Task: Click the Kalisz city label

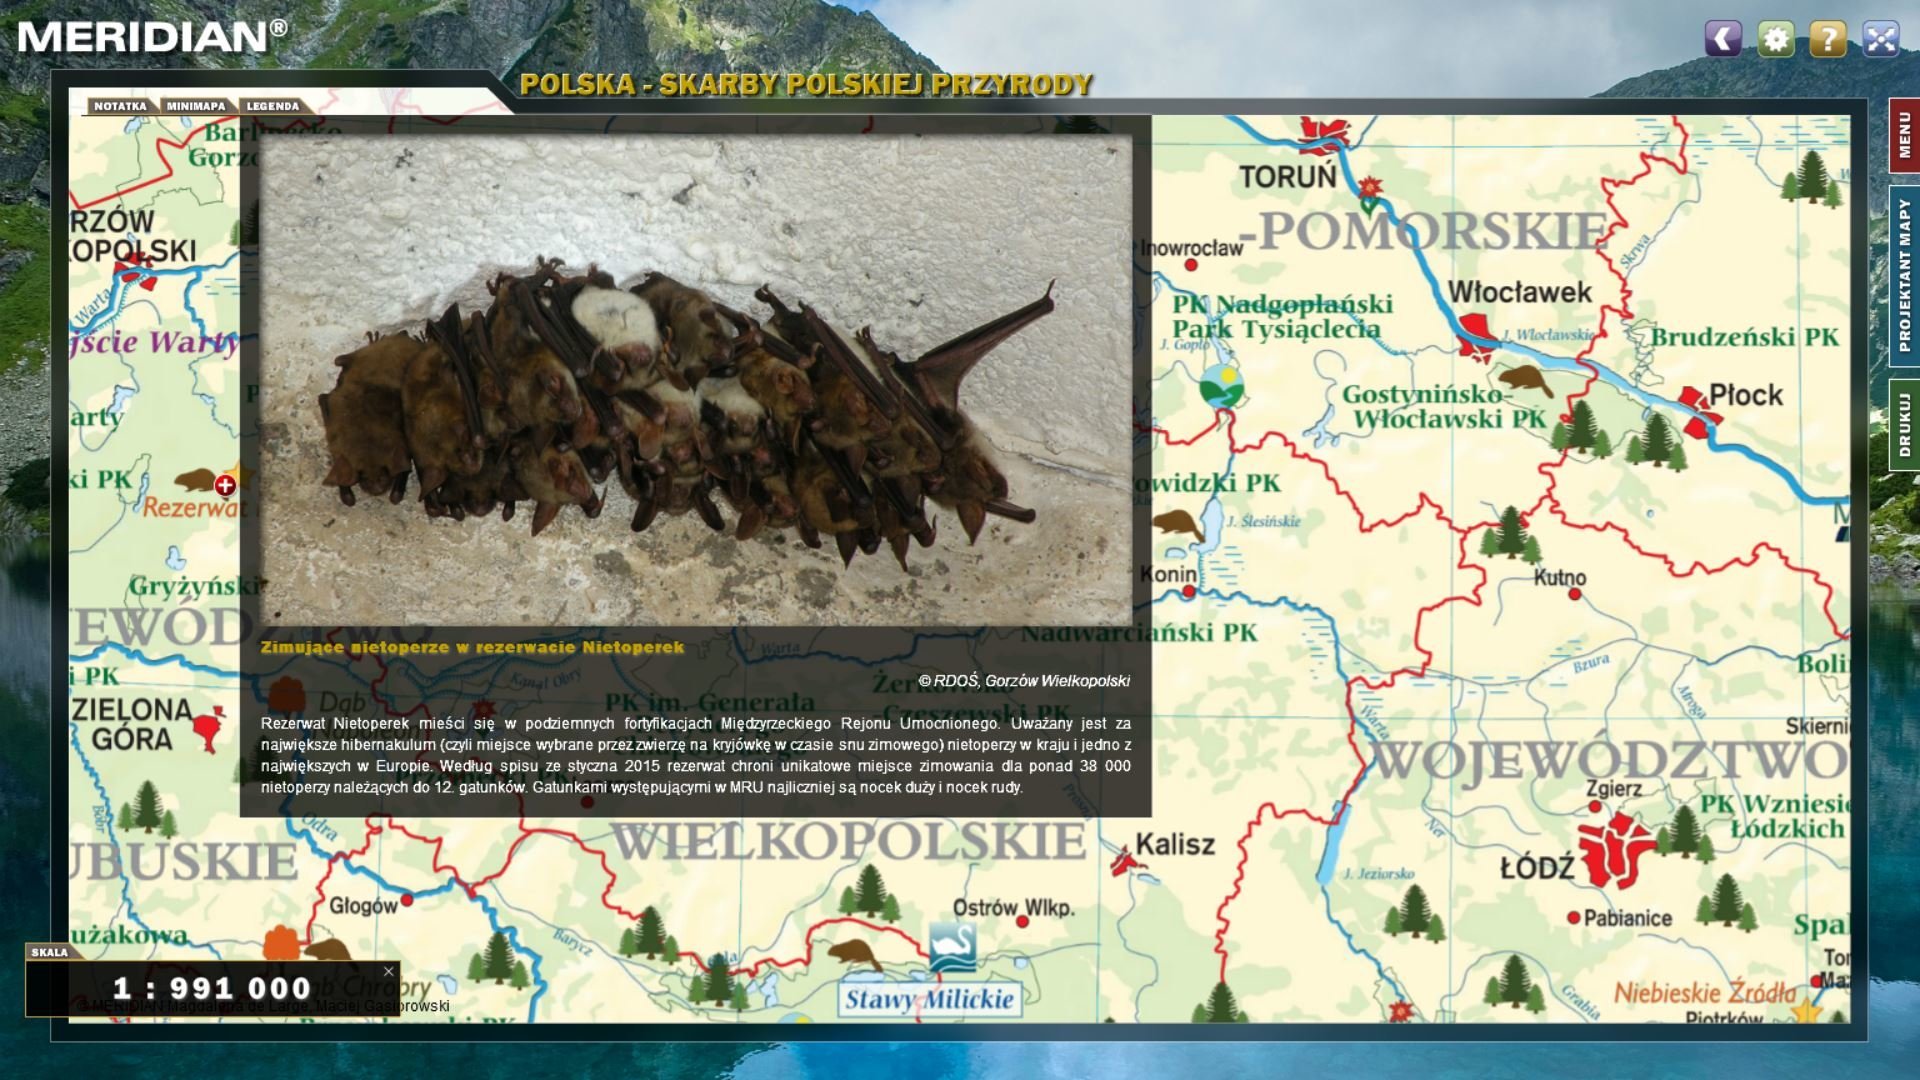Action: pos(1175,844)
